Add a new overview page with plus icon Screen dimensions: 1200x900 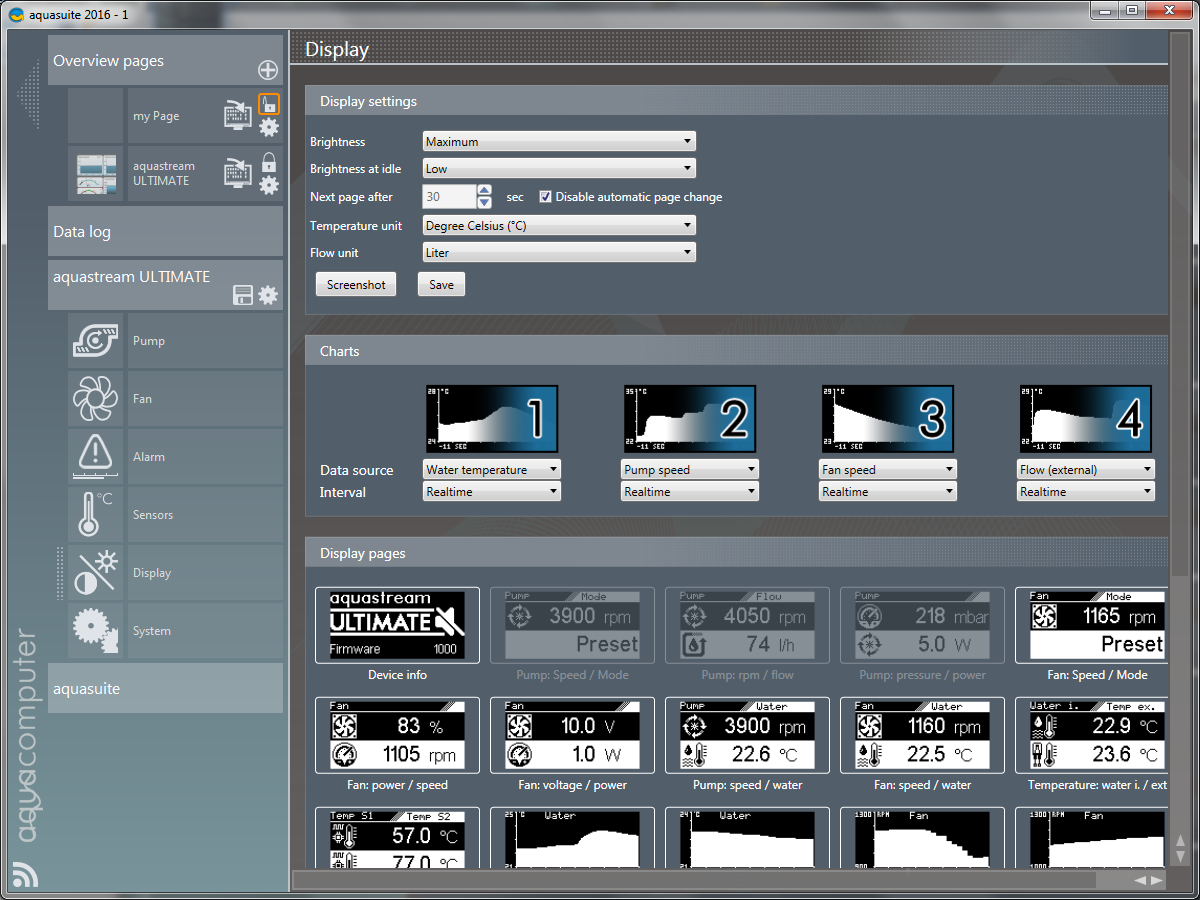point(267,70)
